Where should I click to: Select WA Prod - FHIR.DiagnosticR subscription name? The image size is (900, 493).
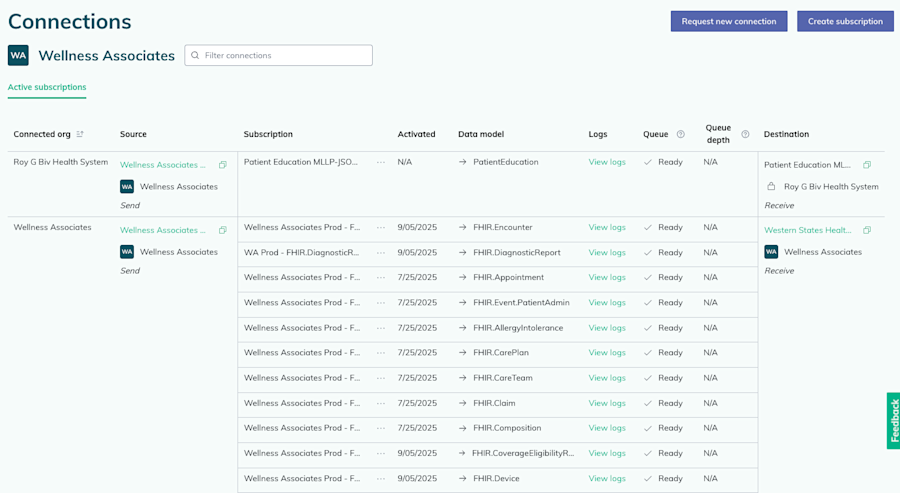[301, 253]
